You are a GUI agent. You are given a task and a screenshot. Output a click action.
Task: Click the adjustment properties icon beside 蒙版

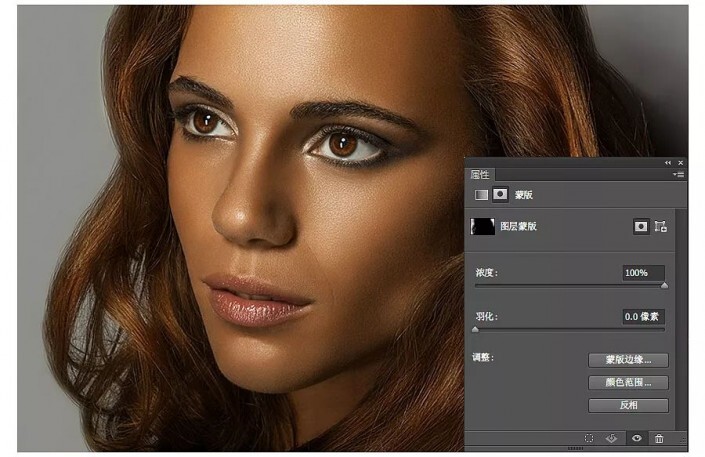(481, 195)
